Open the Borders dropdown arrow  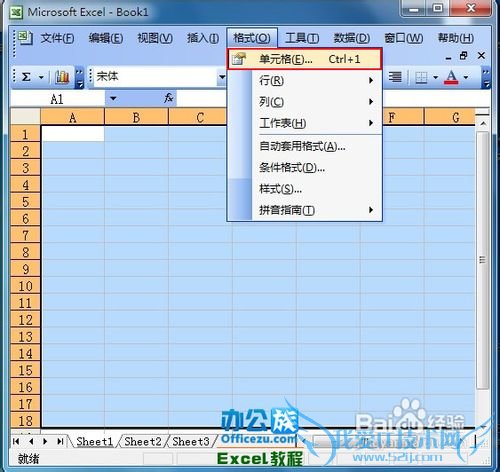(435, 78)
